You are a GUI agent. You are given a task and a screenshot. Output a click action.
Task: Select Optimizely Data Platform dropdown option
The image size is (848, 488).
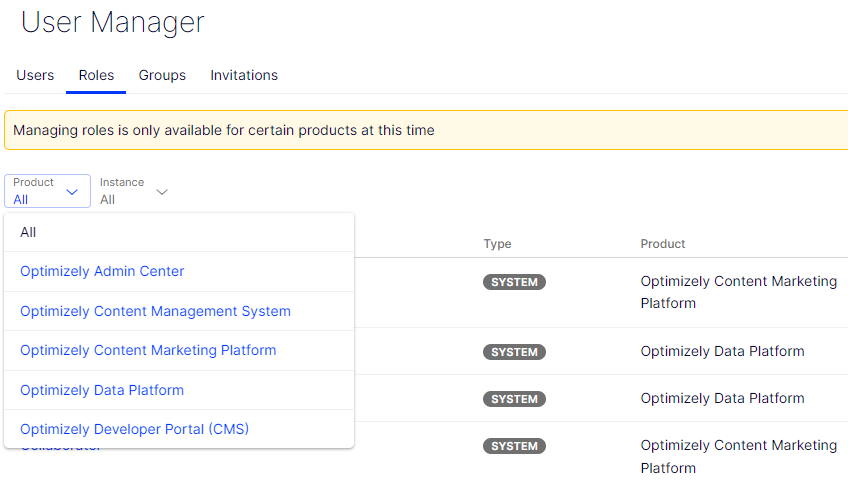click(179, 390)
